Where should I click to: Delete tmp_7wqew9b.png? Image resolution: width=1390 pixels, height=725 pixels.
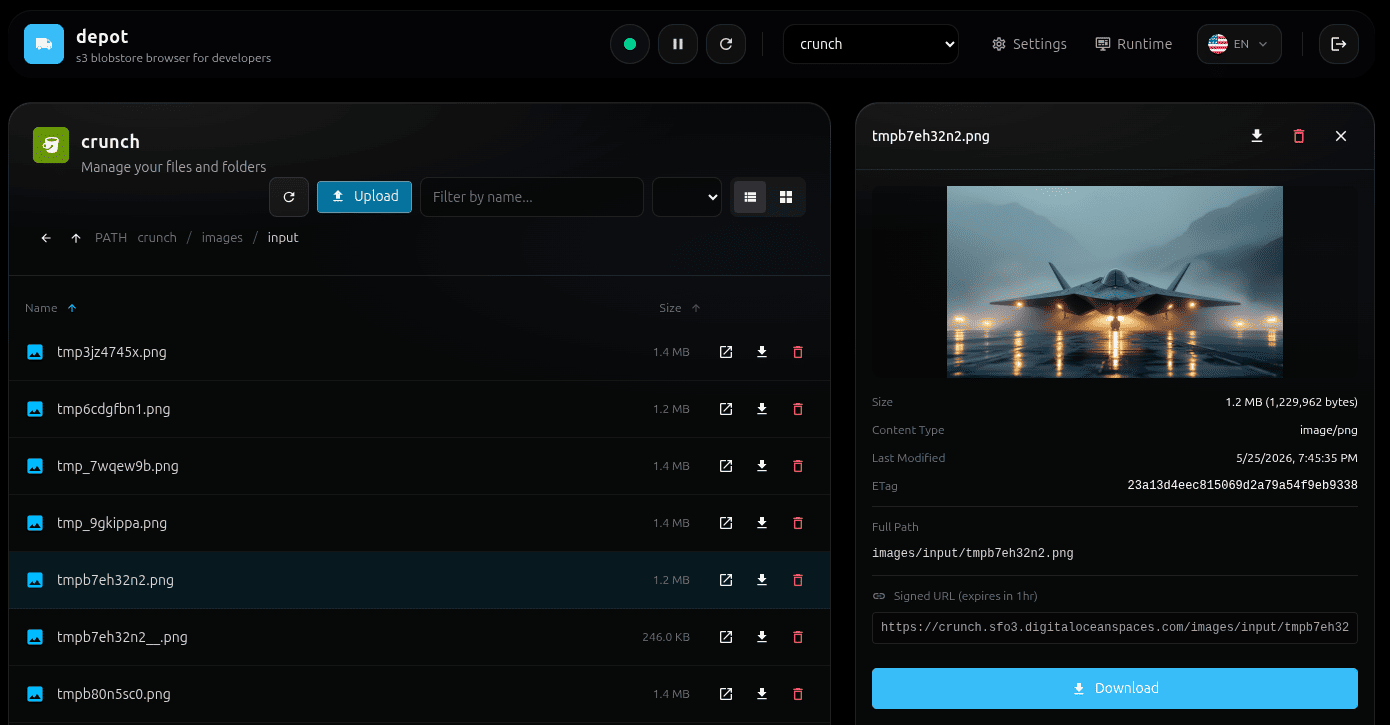(798, 466)
